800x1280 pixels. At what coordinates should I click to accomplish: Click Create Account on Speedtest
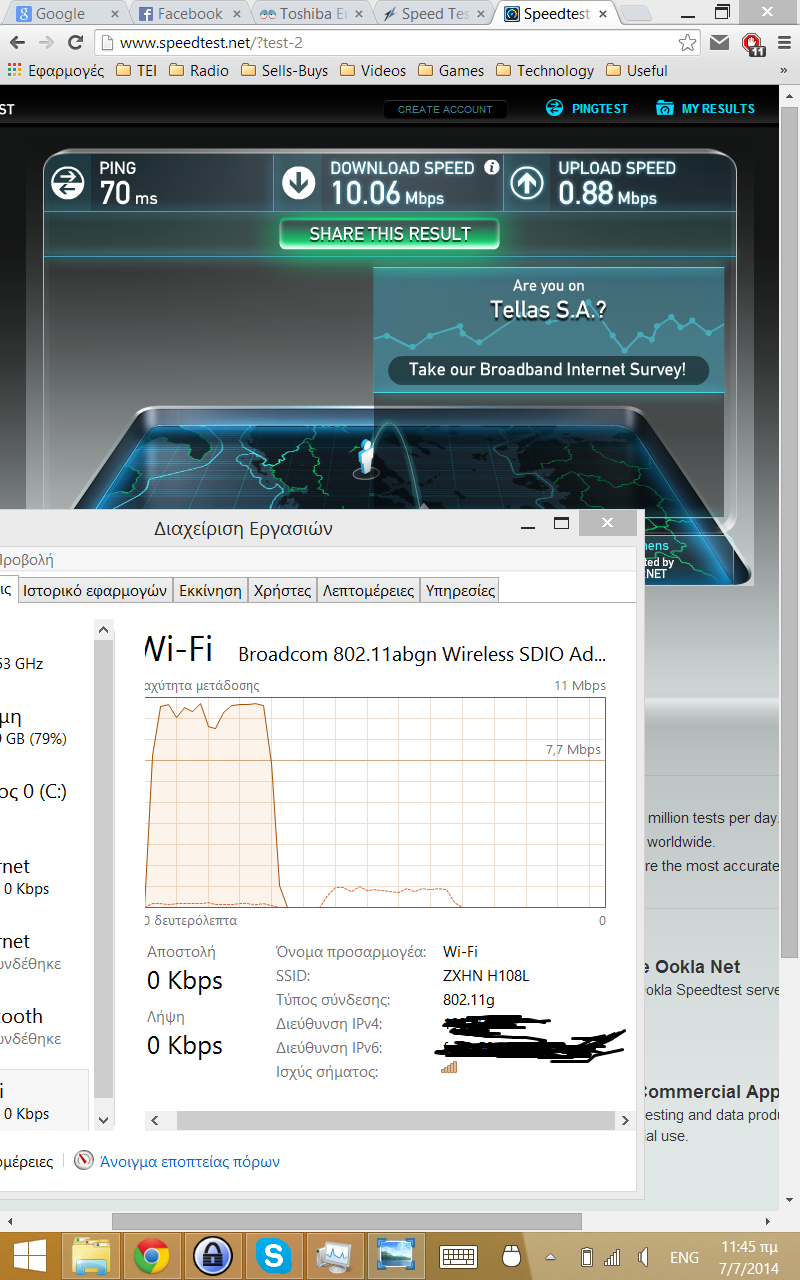[445, 109]
